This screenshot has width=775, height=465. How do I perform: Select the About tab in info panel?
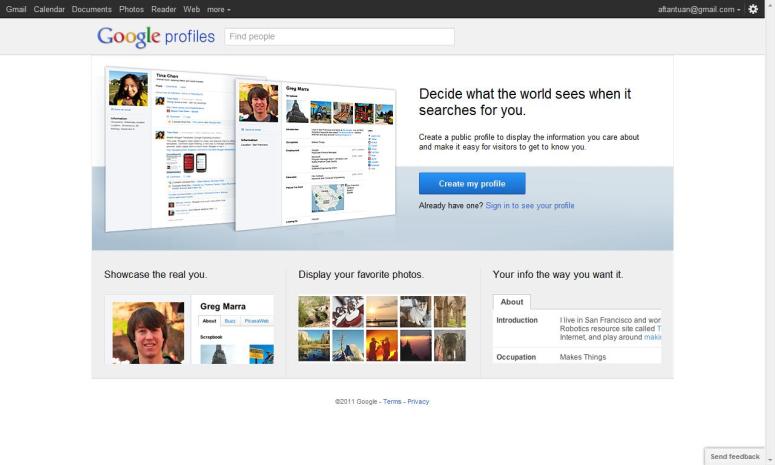click(512, 302)
